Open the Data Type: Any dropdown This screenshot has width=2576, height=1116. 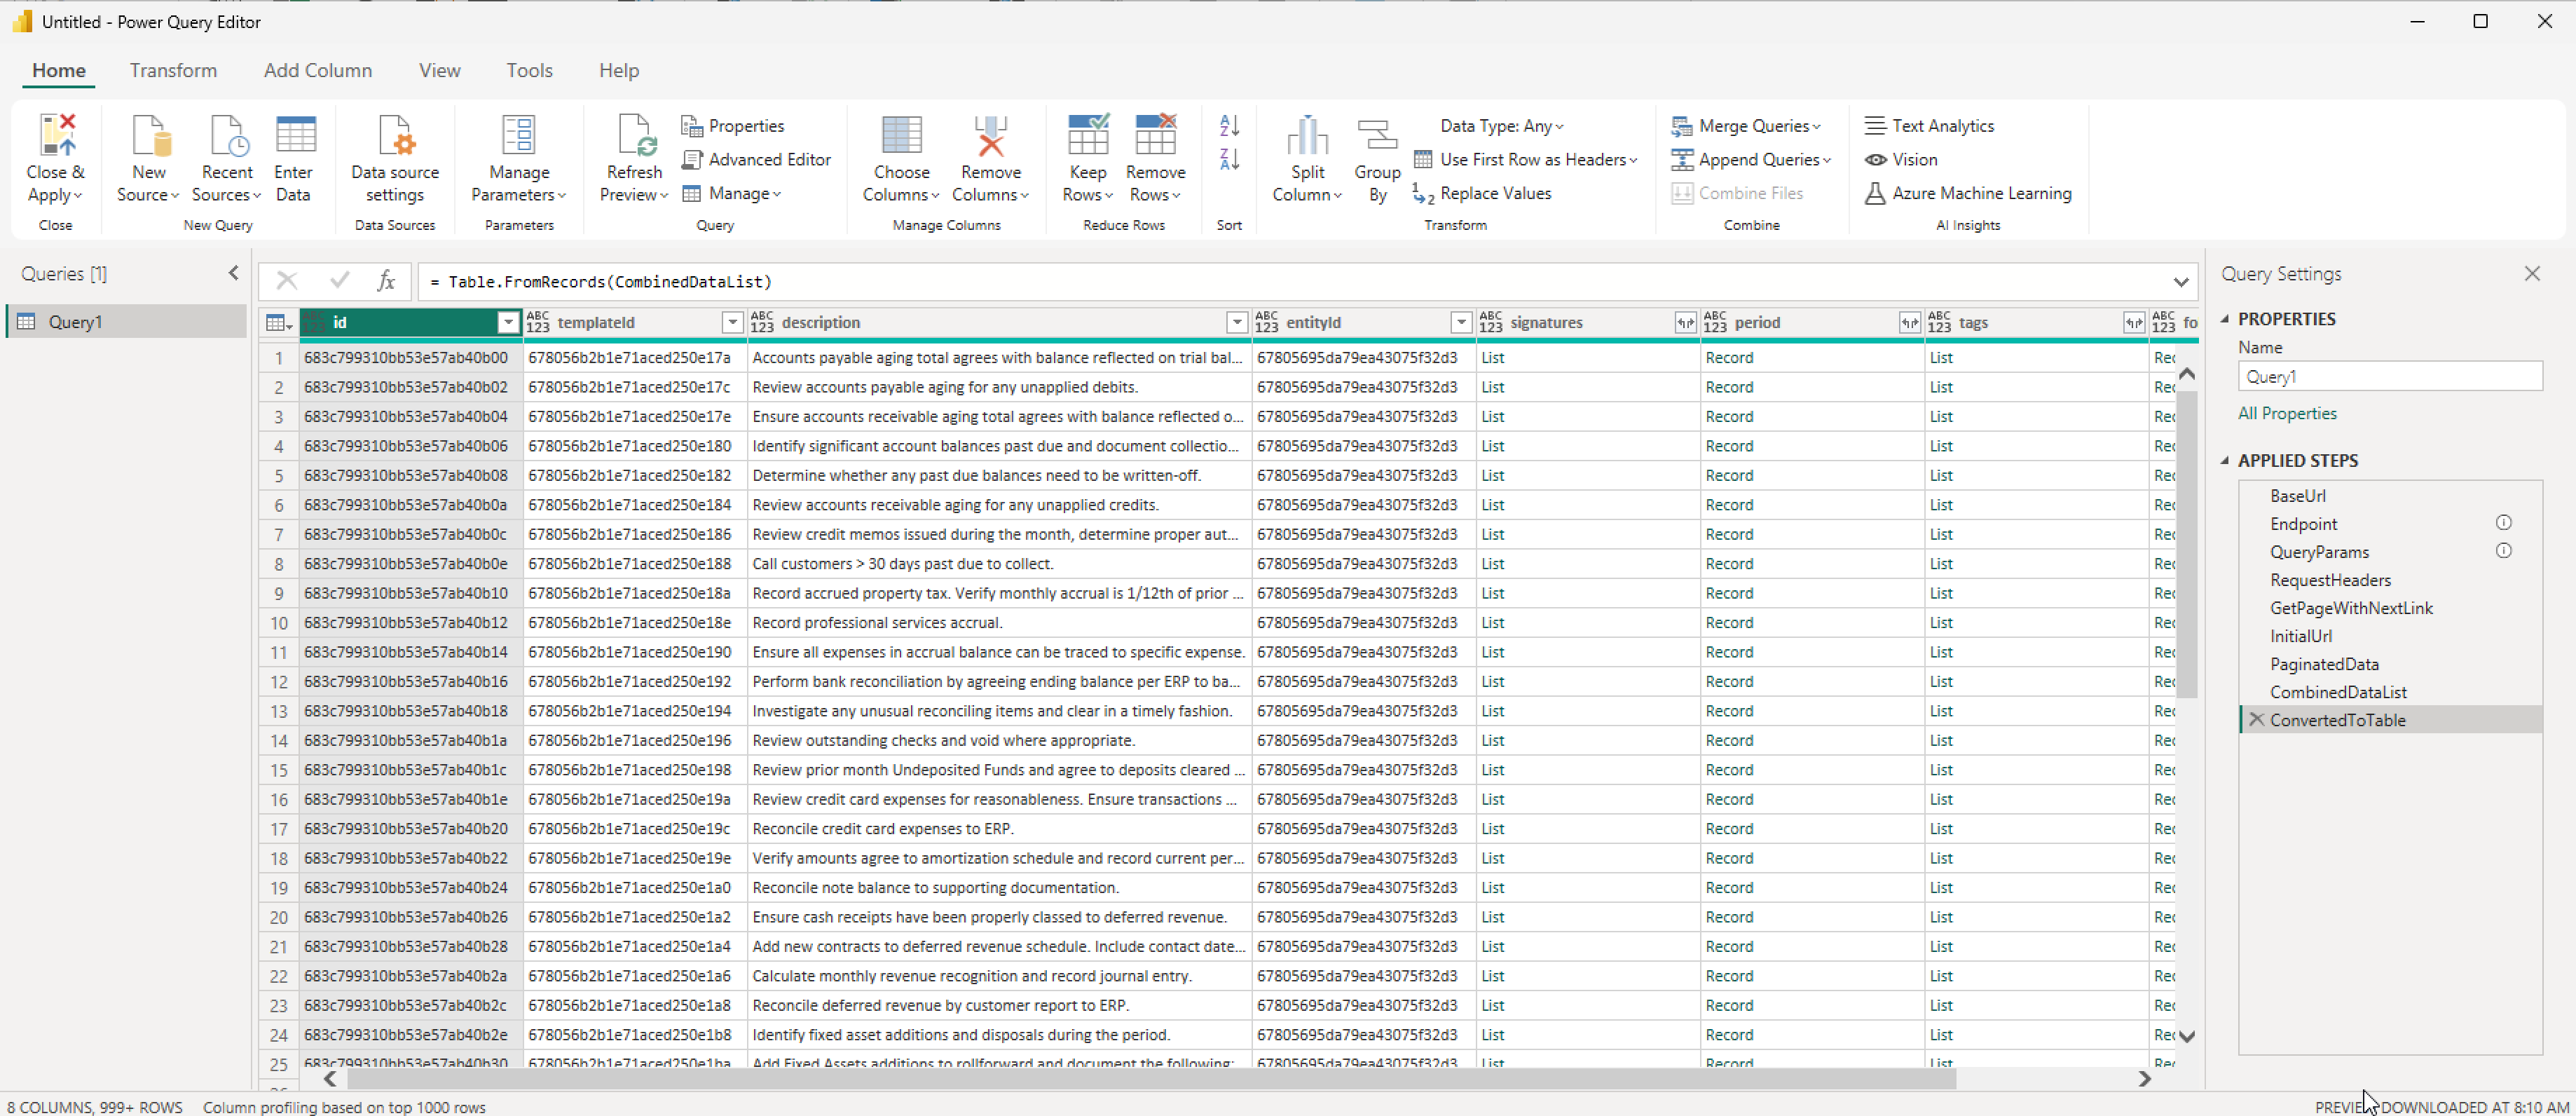click(1501, 126)
